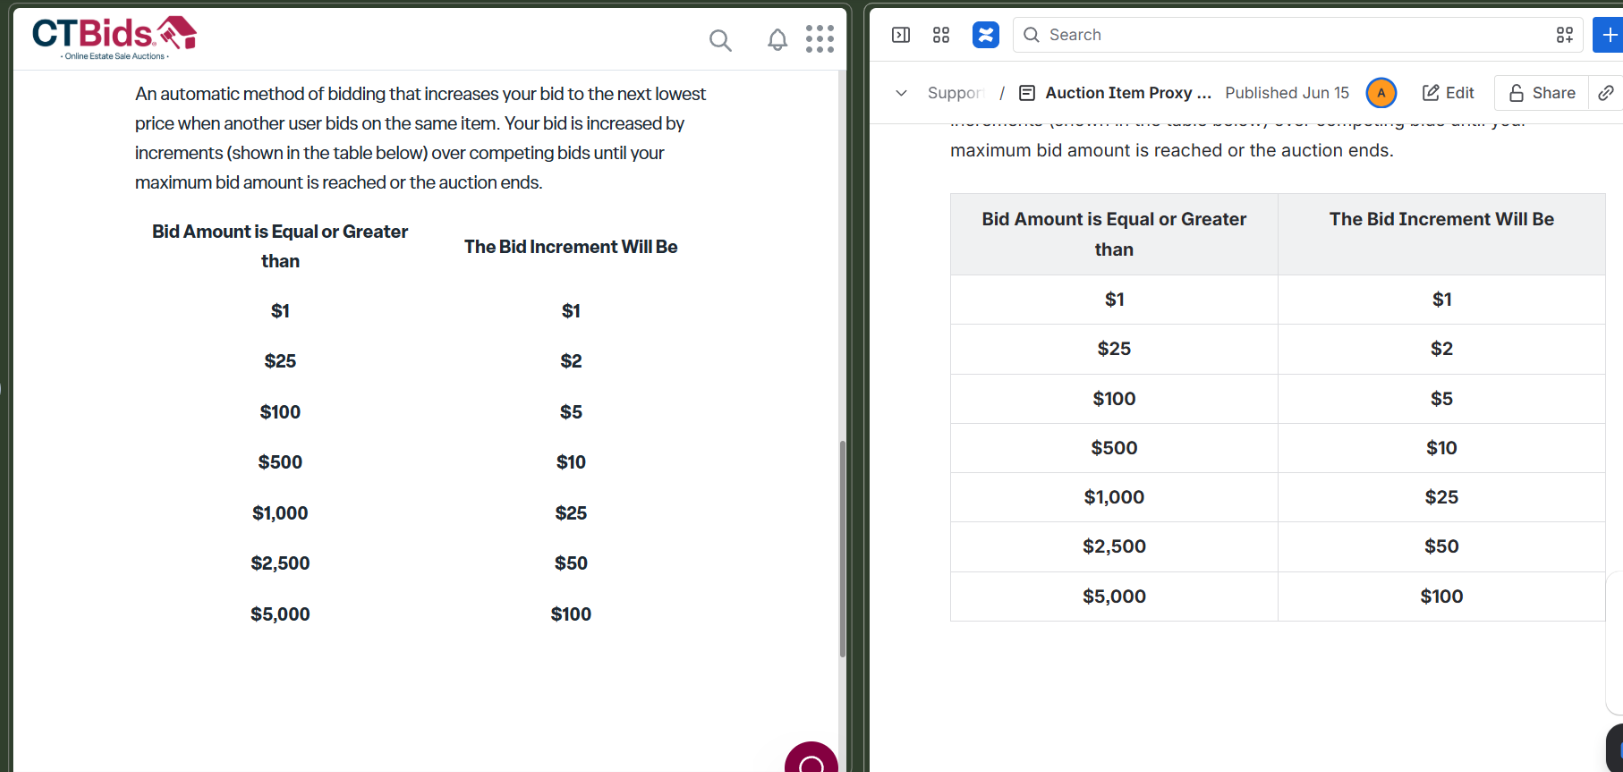Open the Share button
Screen dimensions: 1623x772
pyautogui.click(x=1542, y=93)
